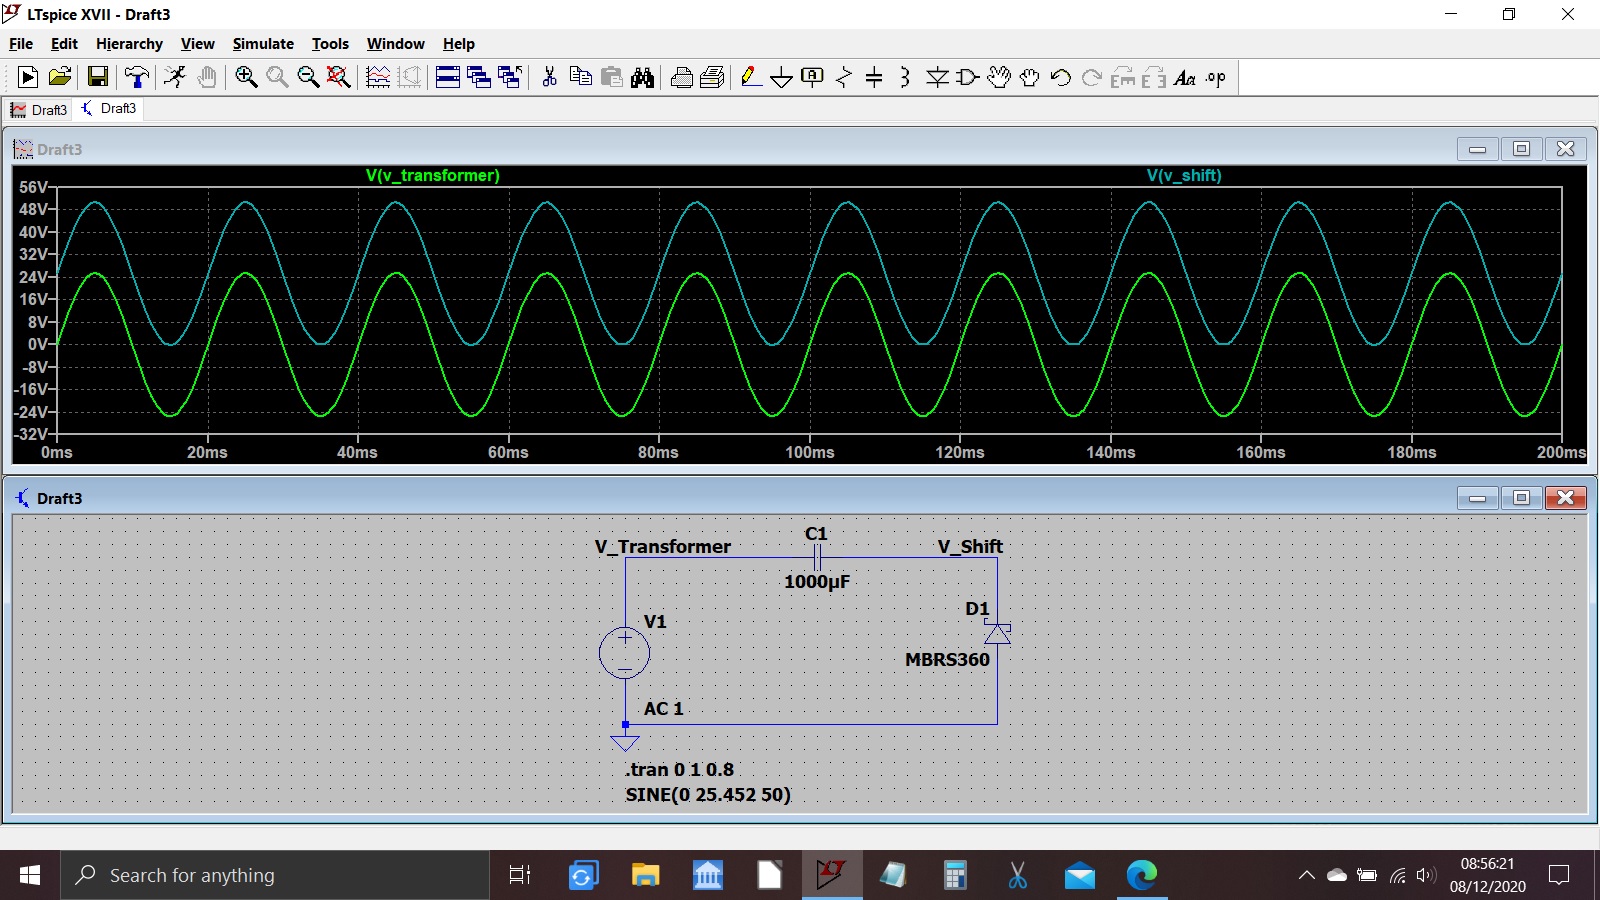Open the Control Panel hammer icon

click(137, 77)
